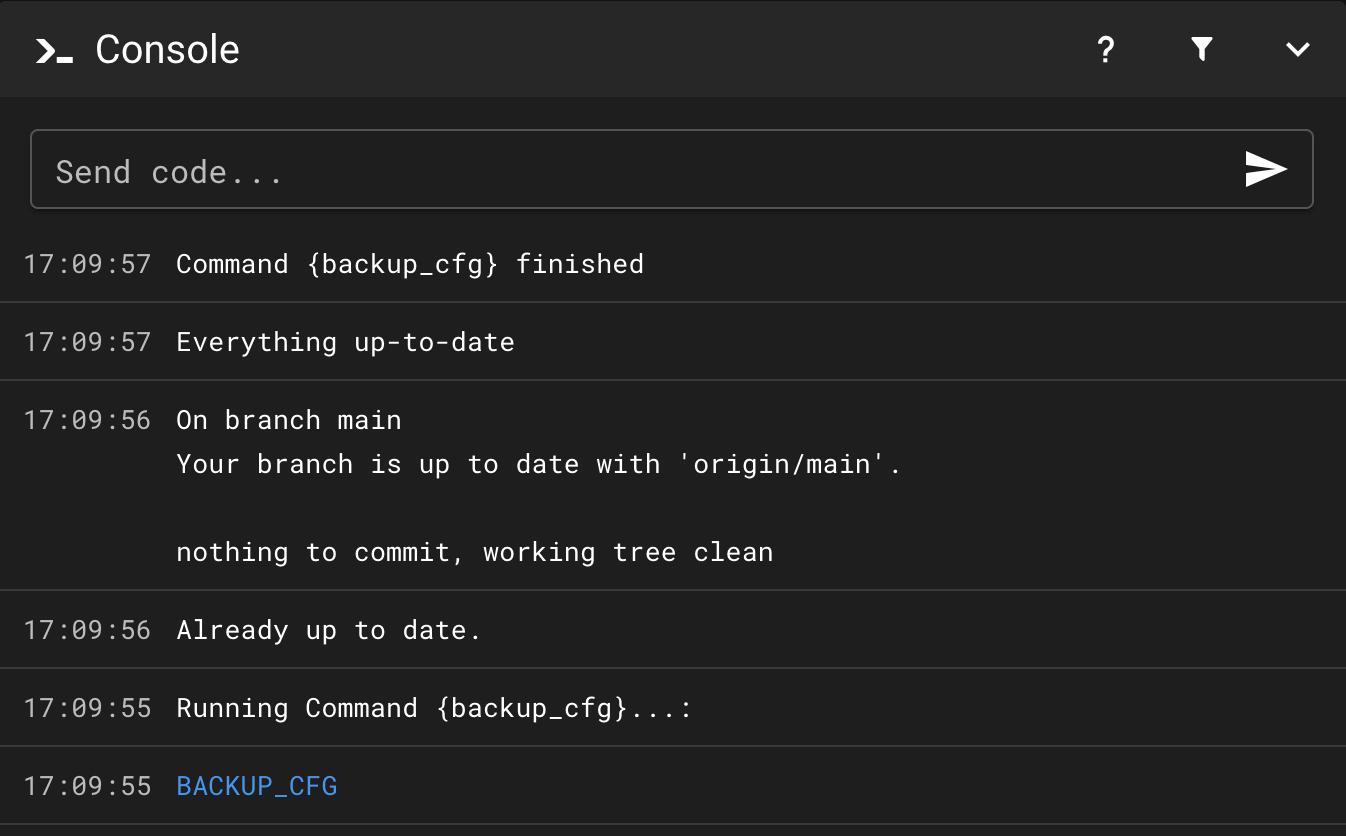Select the 'Command {backup_cfg} finished' log entry
1346x836 pixels.
(410, 264)
